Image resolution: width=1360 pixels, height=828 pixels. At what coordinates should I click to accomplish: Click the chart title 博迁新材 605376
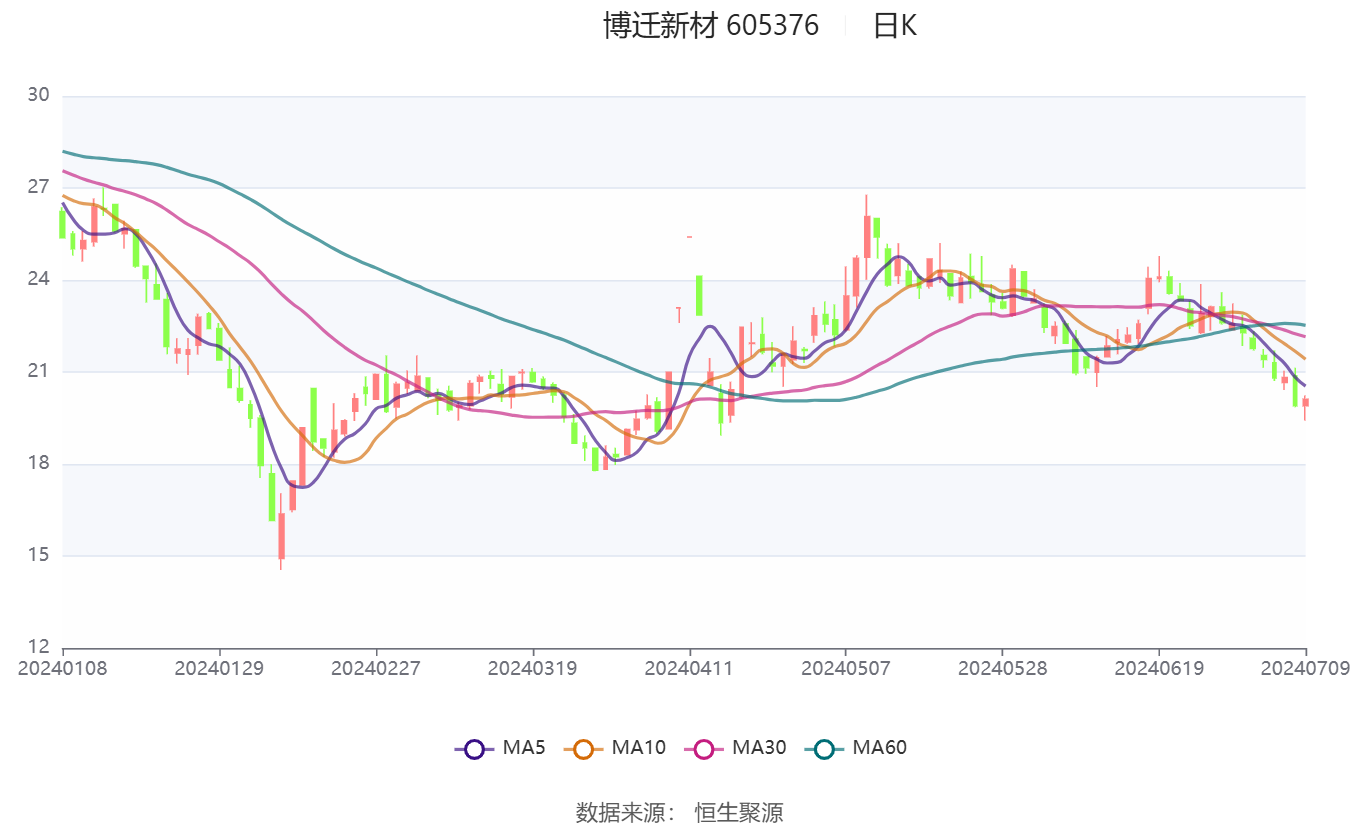tap(711, 26)
